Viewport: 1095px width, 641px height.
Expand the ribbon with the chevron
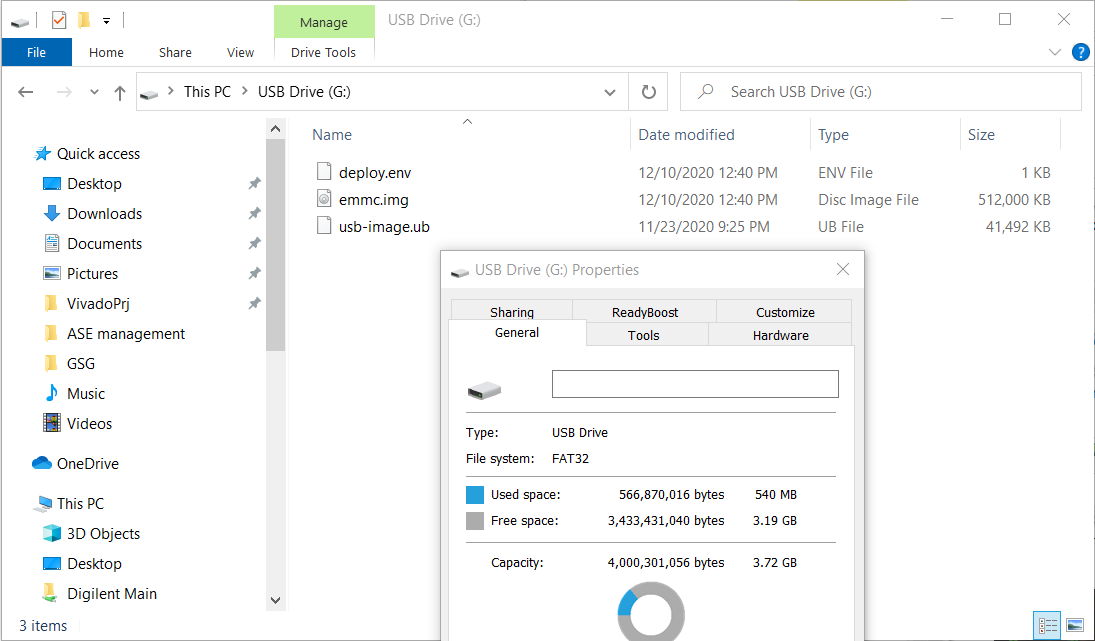[1054, 52]
